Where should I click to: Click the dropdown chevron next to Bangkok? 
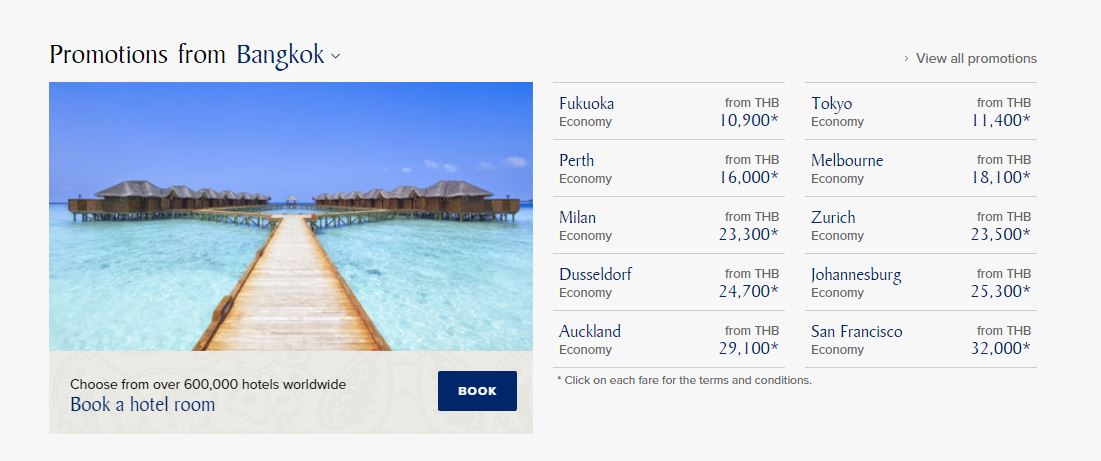(336, 56)
